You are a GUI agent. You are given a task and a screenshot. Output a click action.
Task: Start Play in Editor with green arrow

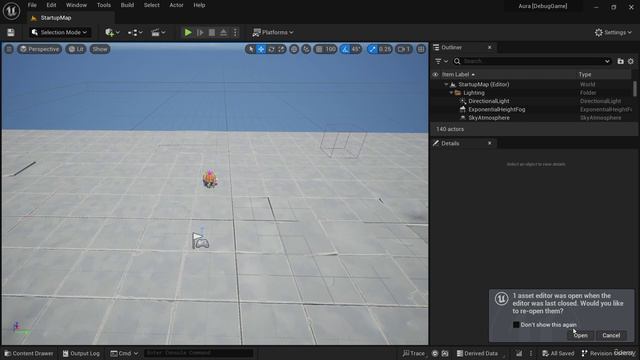click(x=188, y=32)
